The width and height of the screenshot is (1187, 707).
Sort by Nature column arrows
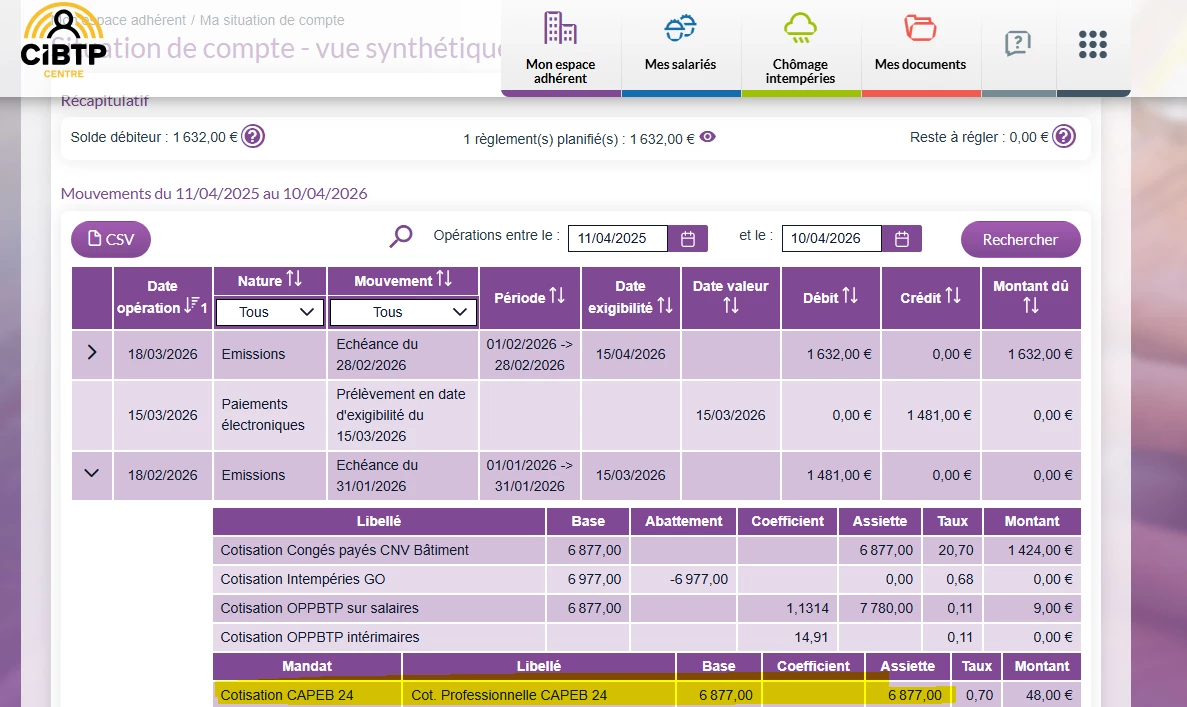point(294,280)
